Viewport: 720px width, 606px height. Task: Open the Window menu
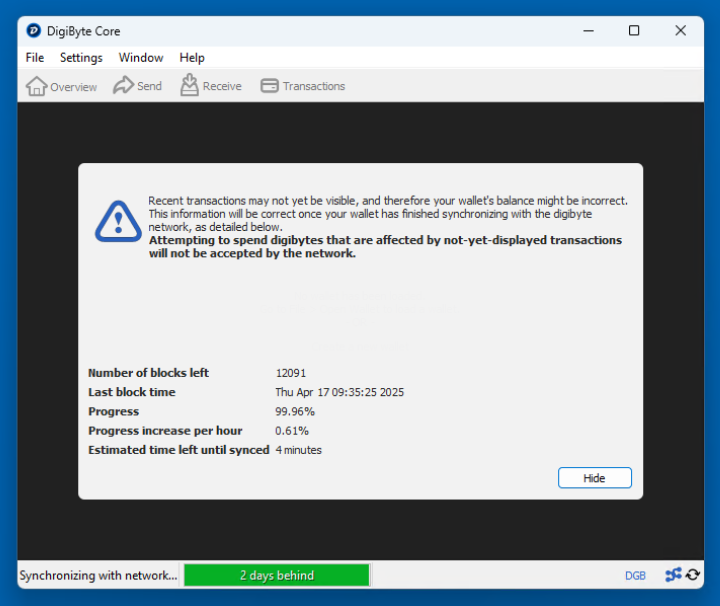click(141, 57)
